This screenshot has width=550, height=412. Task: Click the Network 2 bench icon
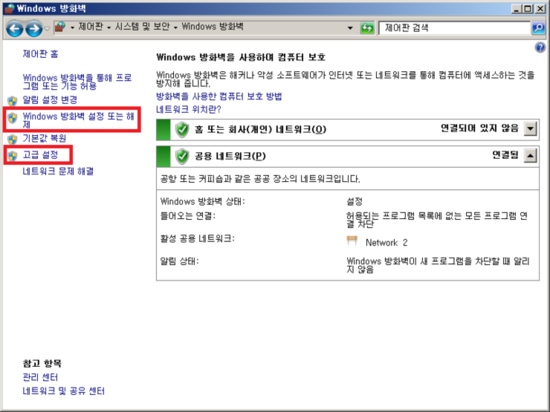click(x=352, y=241)
